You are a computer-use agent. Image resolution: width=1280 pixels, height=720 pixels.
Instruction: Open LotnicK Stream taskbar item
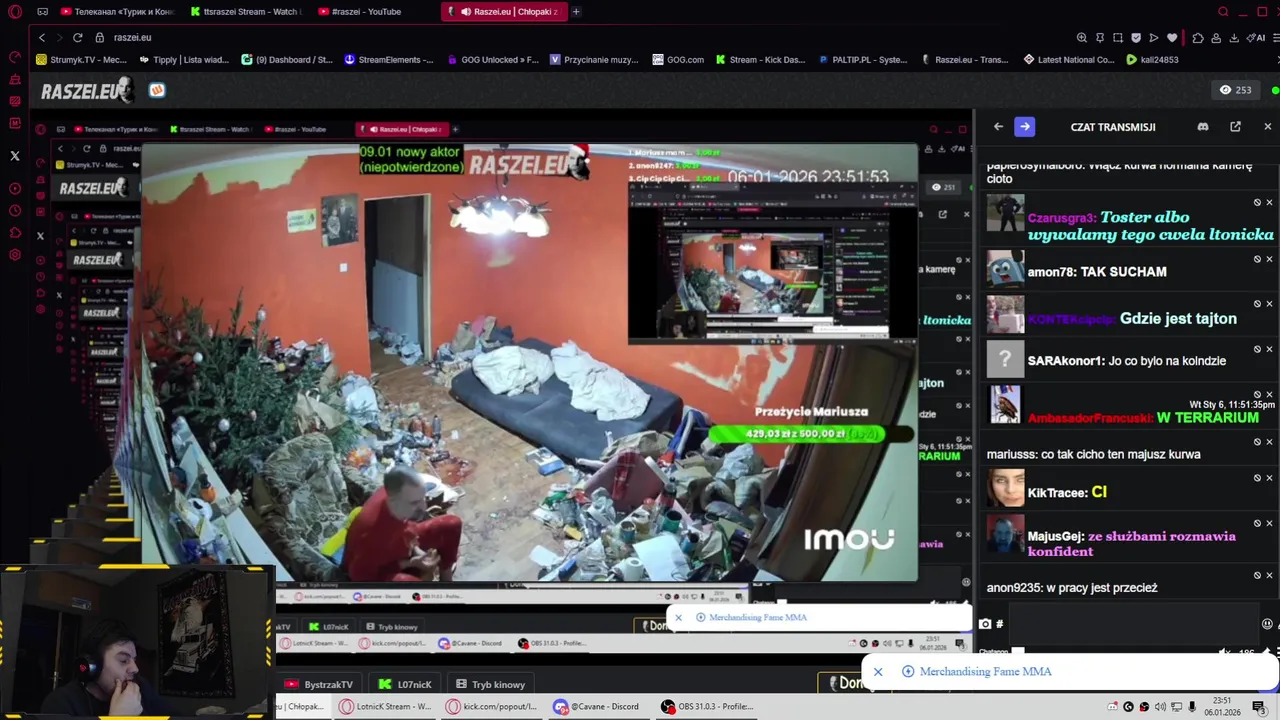click(384, 706)
